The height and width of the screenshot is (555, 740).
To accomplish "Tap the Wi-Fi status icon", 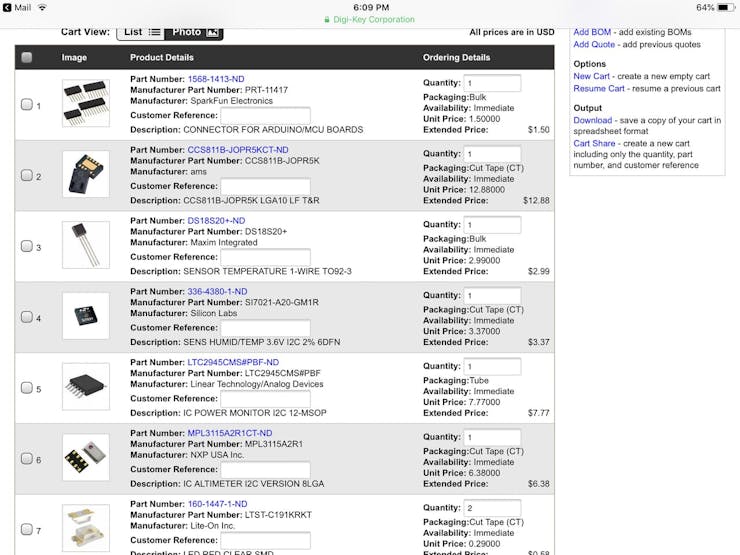I will point(42,8).
